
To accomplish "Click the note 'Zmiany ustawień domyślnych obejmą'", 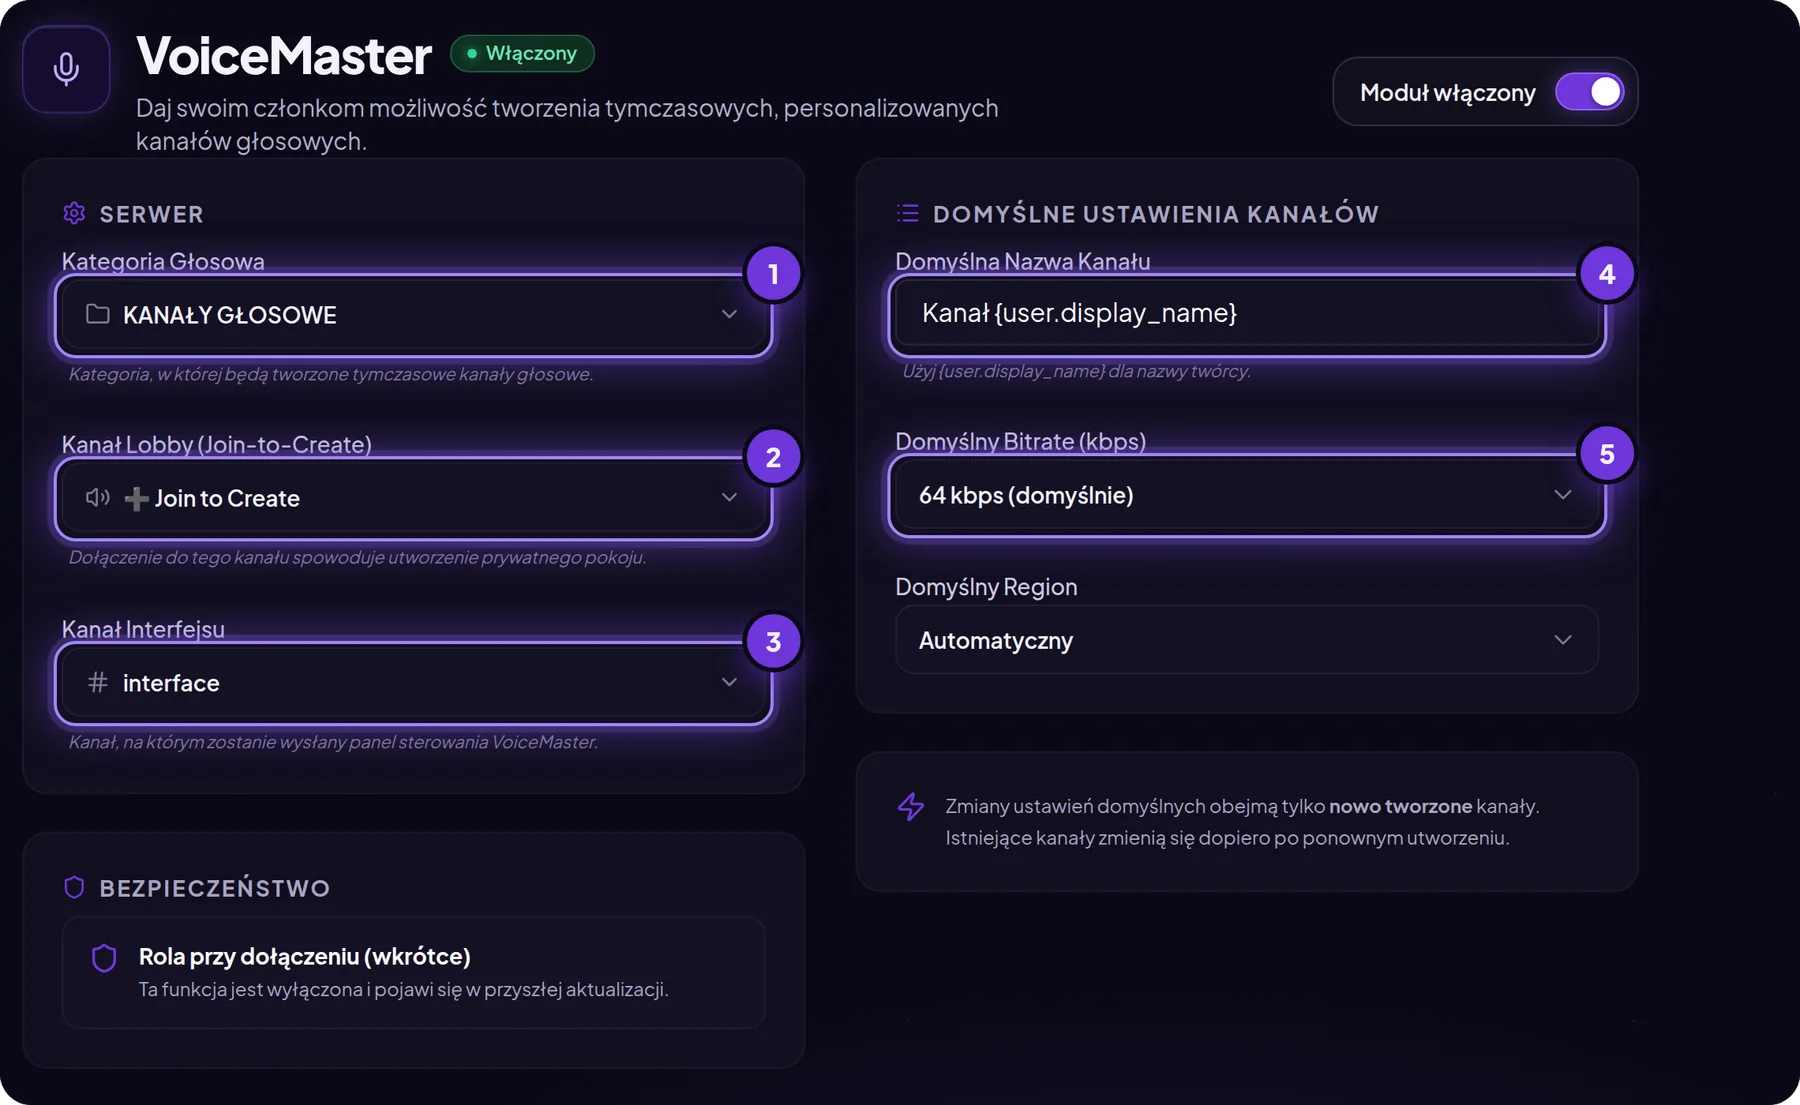I will [x=1242, y=822].
